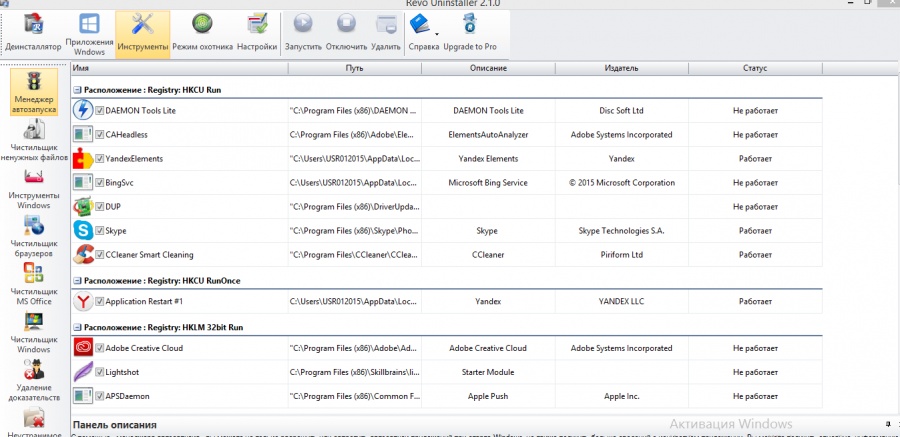
Task: Sort by the Описание column header
Action: [x=488, y=68]
